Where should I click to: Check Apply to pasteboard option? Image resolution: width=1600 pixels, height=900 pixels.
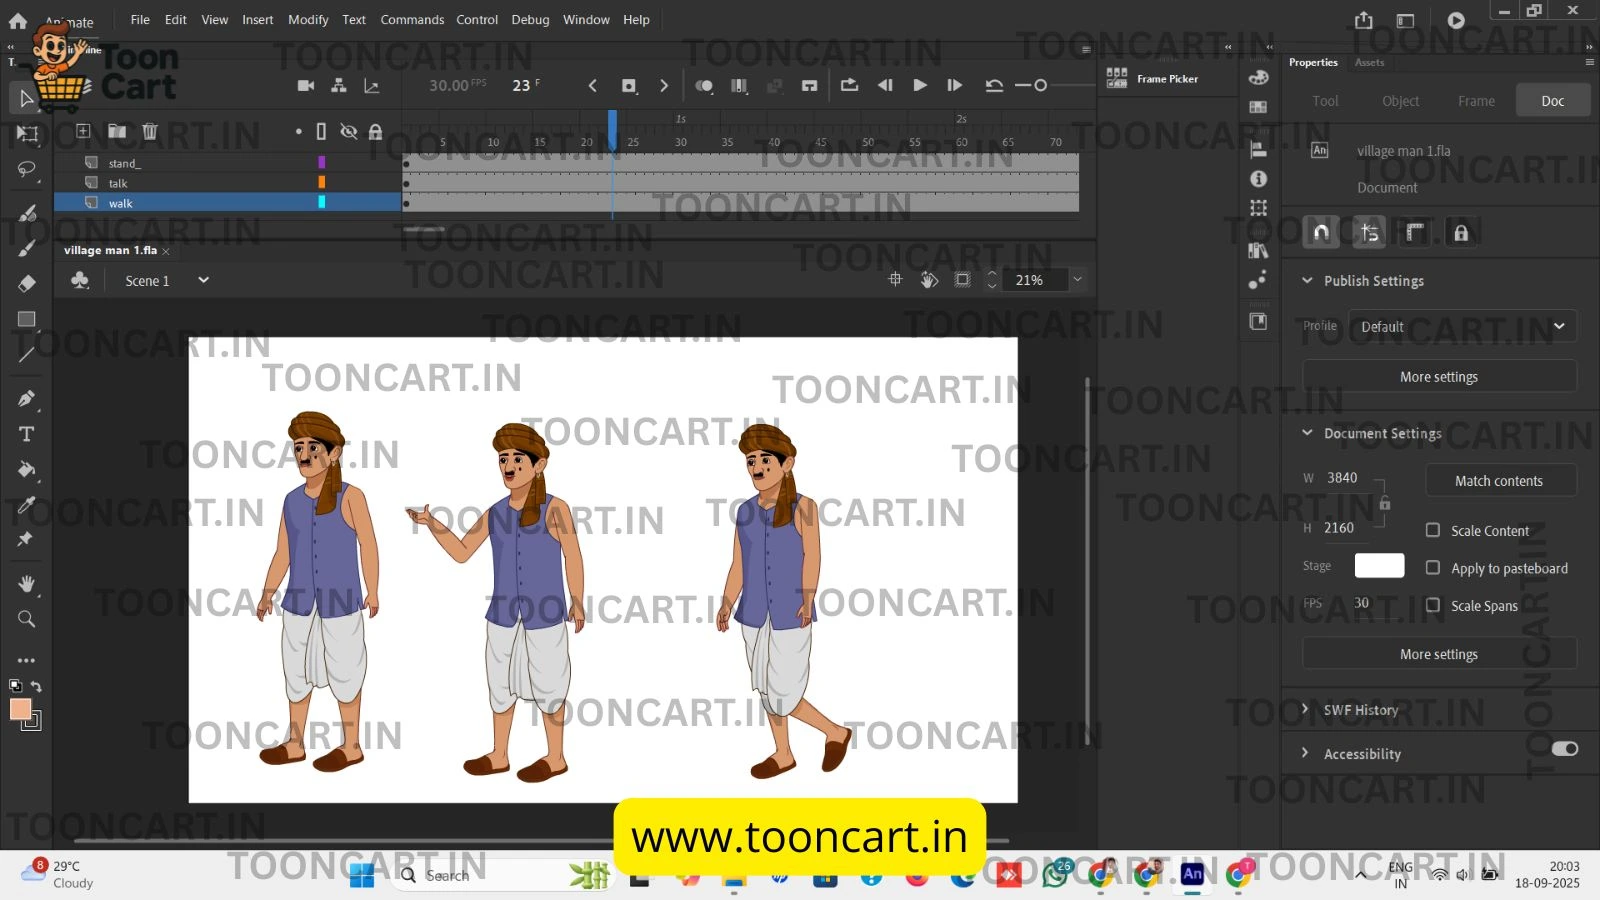(x=1433, y=568)
